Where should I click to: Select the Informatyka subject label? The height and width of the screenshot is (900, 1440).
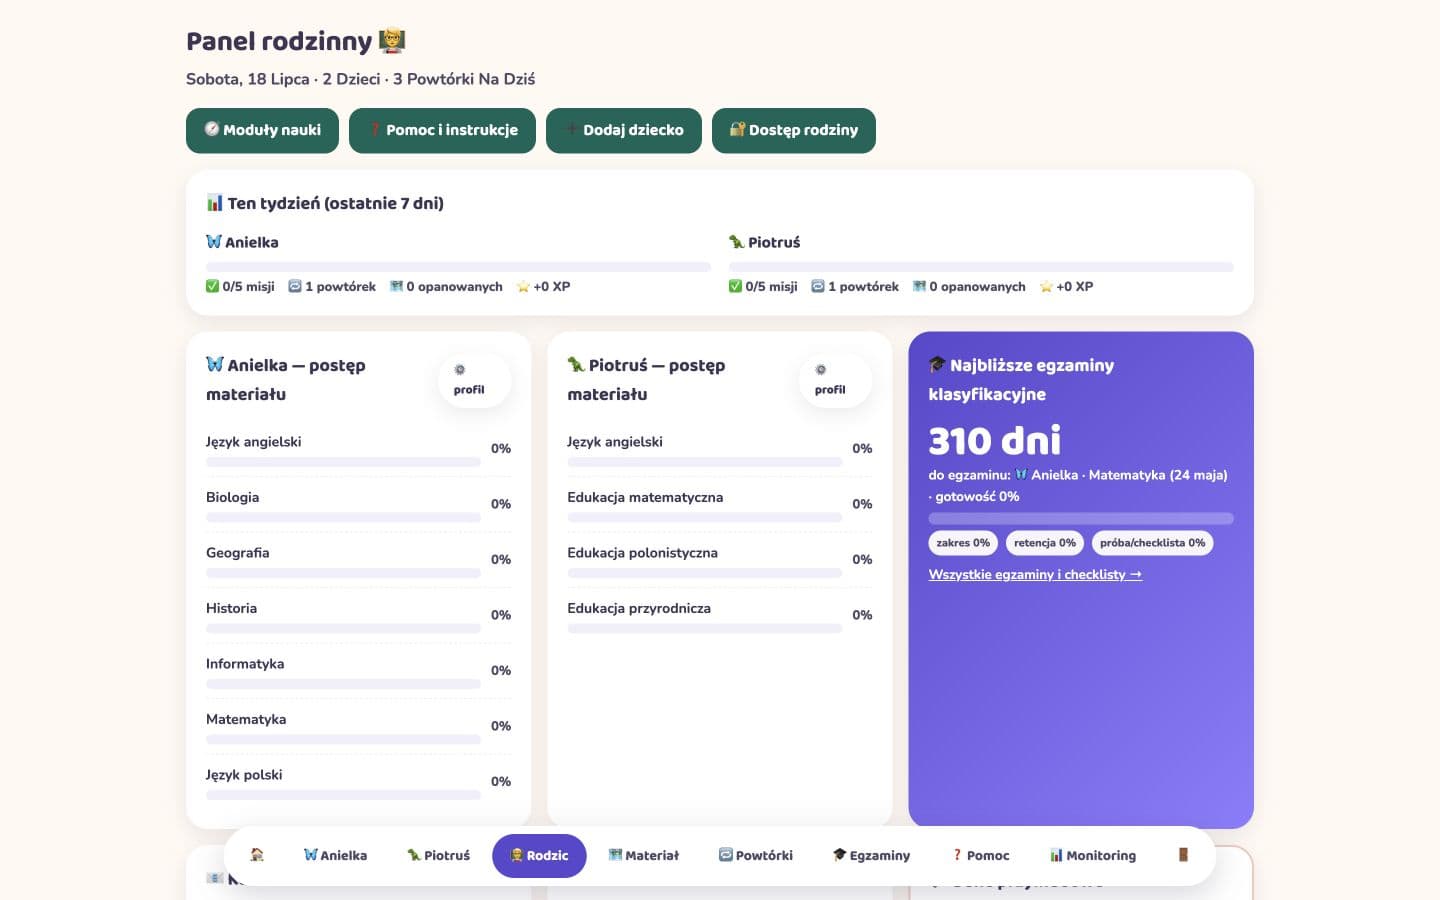(x=245, y=664)
